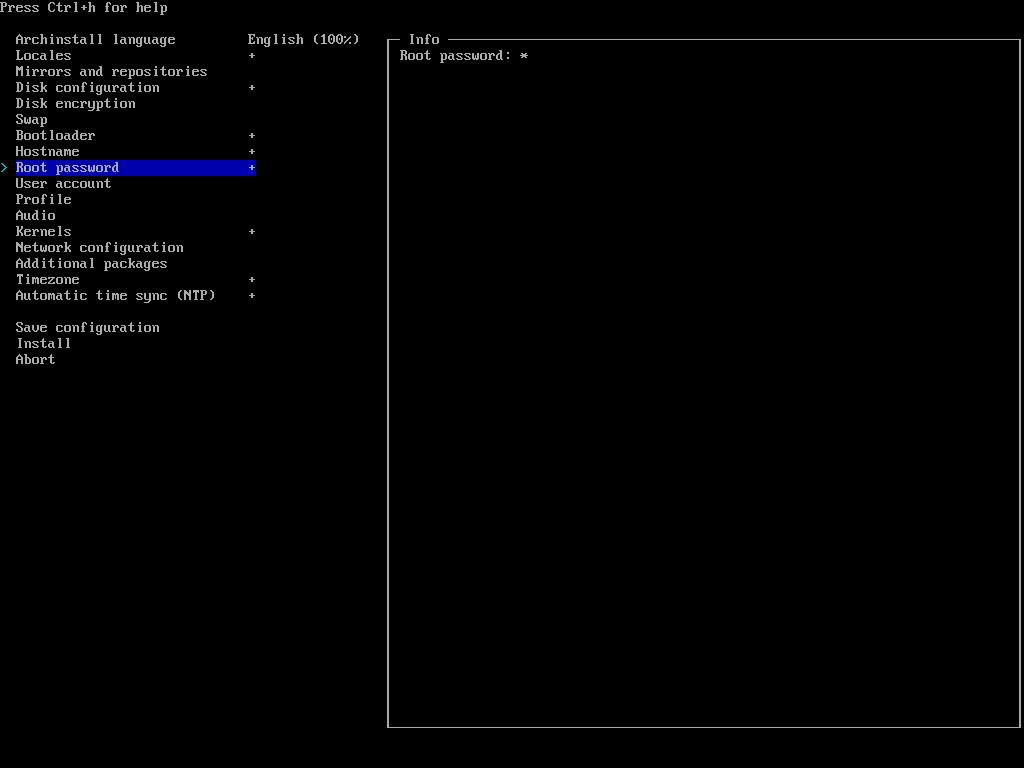Select Additional packages entry
Viewport: 1024px width, 768px height.
pos(91,264)
